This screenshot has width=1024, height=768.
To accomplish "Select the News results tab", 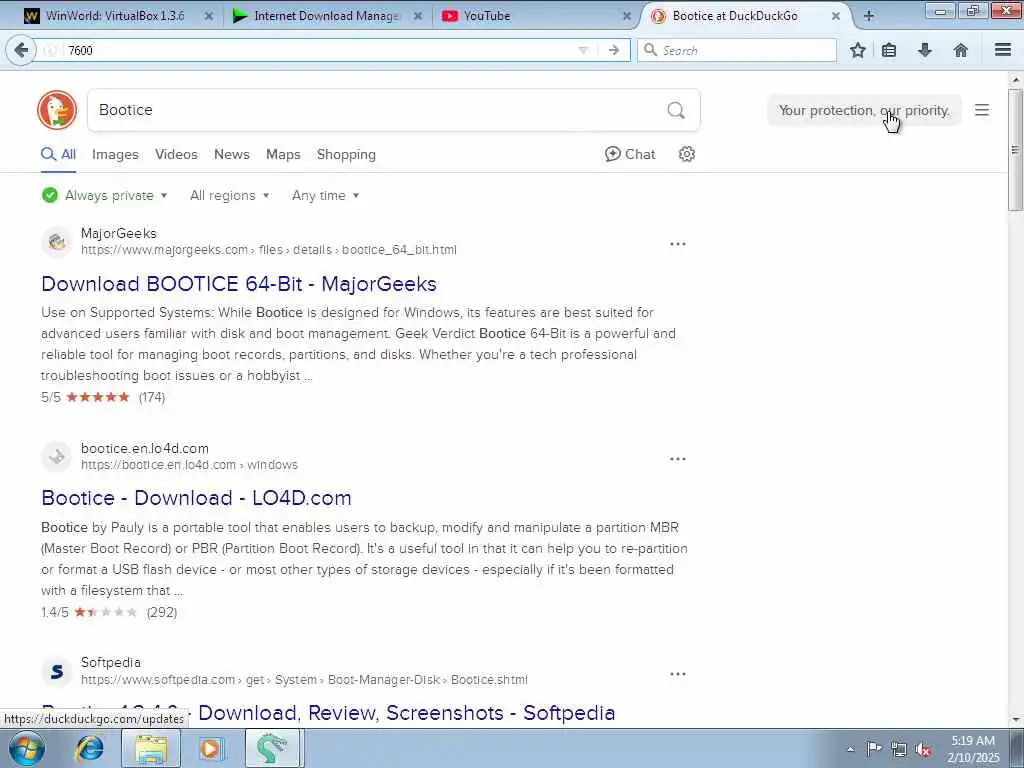I will coord(232,154).
